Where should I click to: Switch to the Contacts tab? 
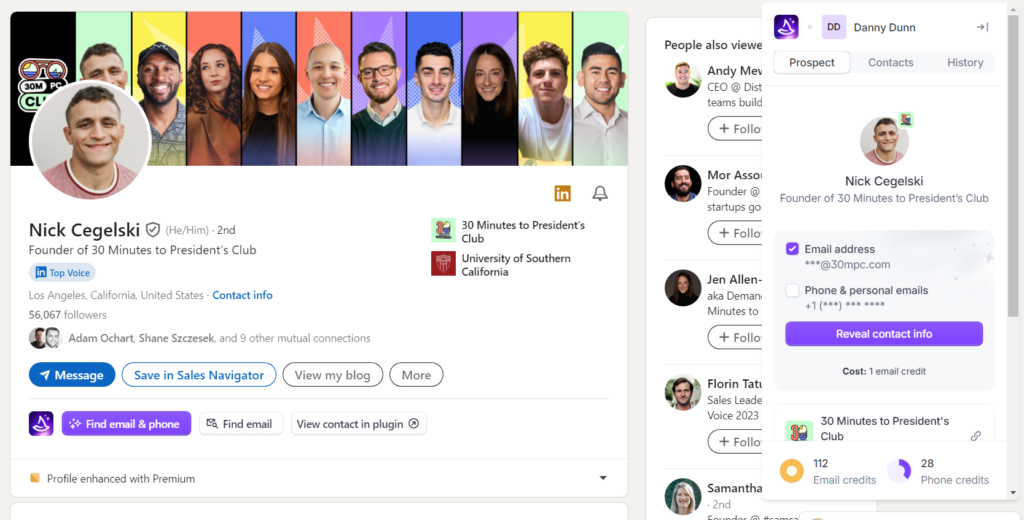890,62
